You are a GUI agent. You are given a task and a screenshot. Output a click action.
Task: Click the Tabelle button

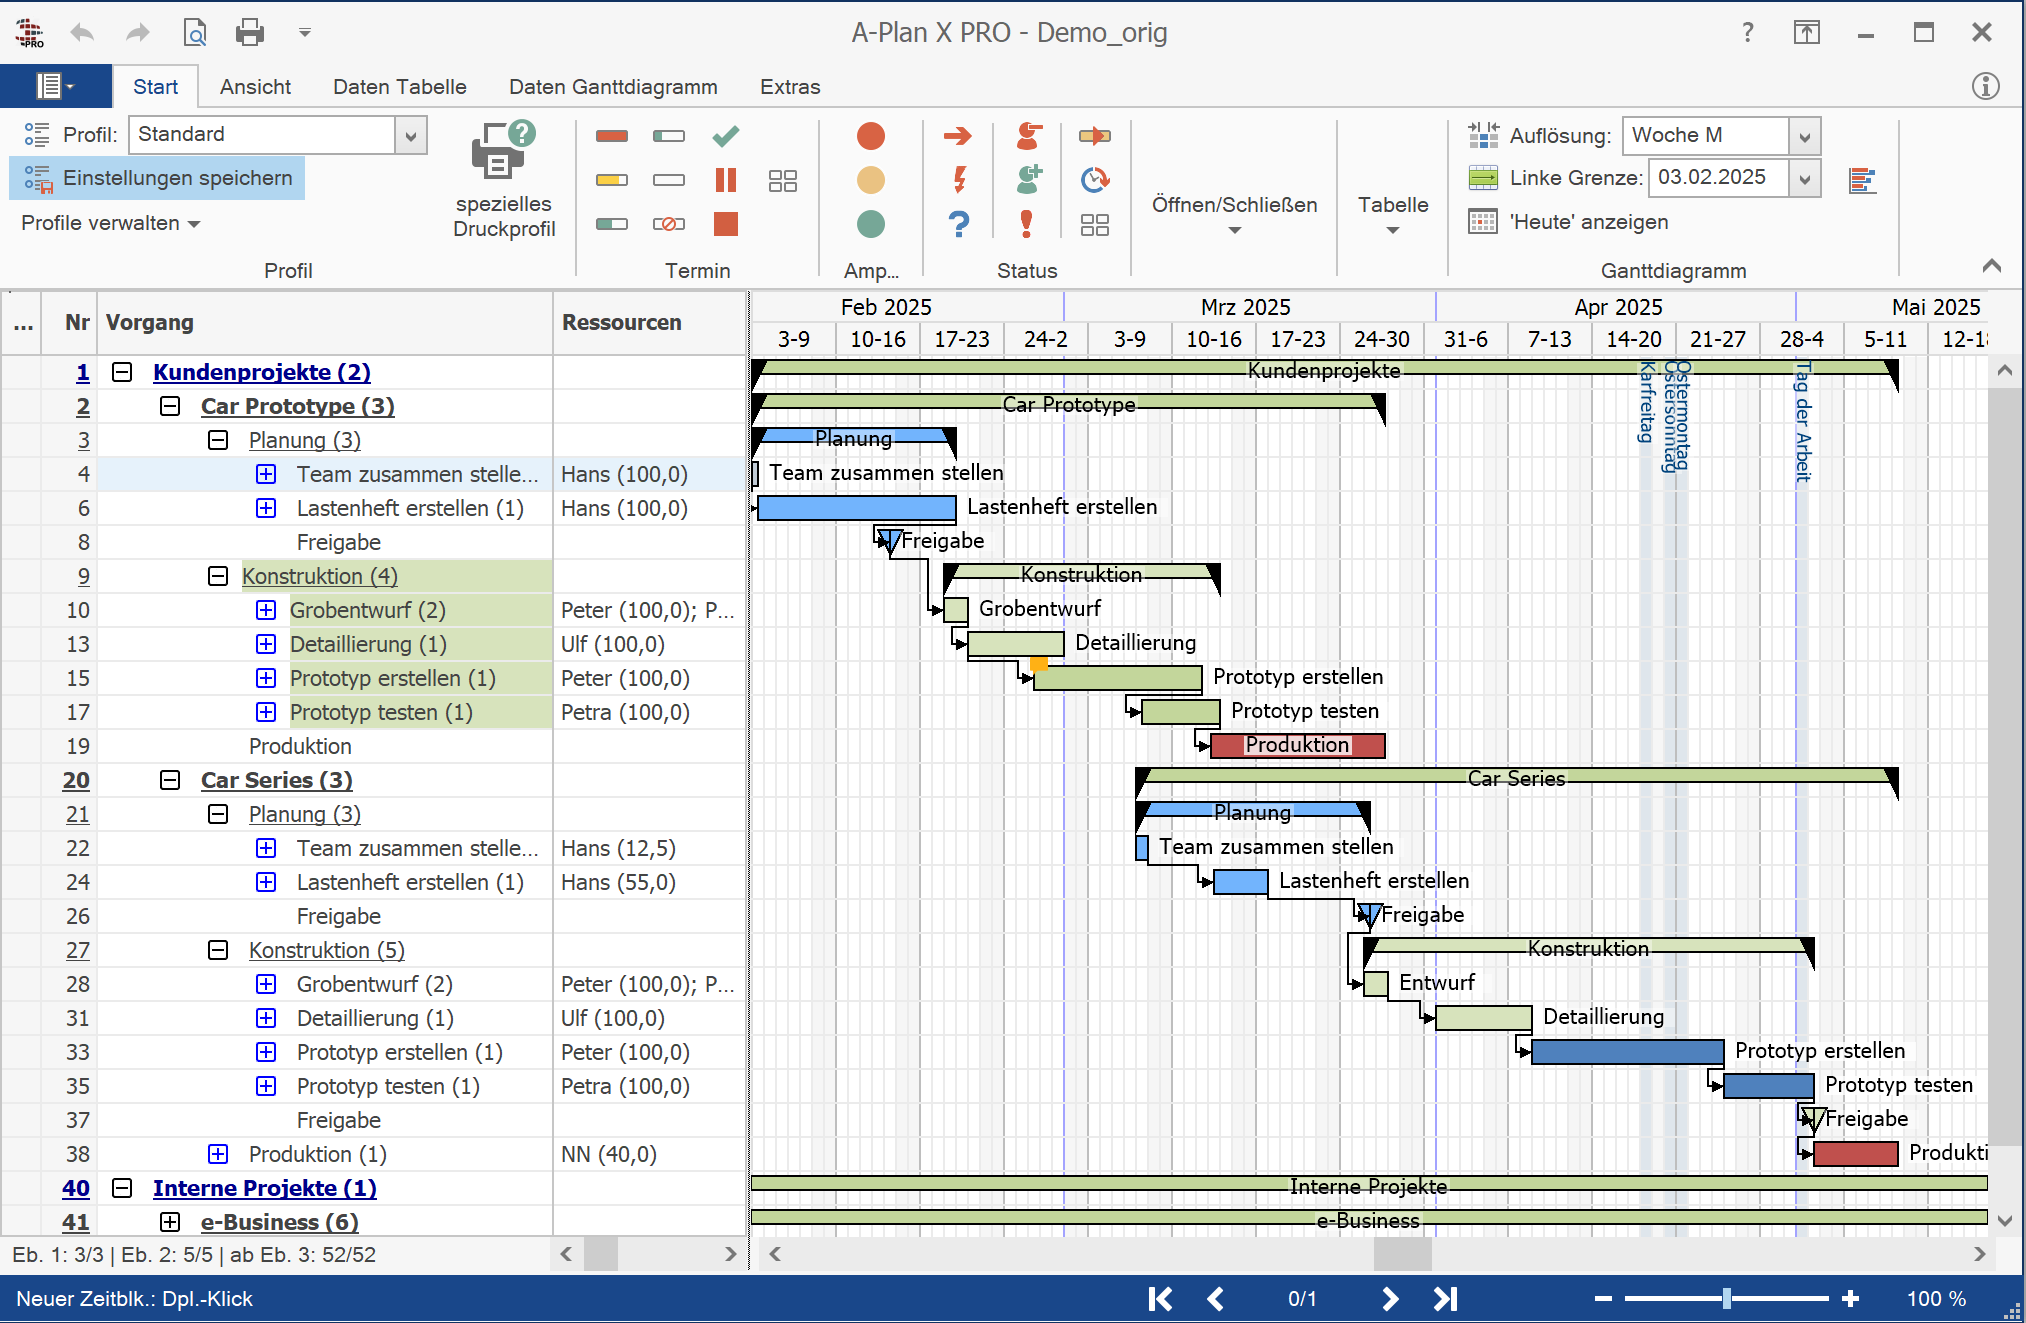1393,213
